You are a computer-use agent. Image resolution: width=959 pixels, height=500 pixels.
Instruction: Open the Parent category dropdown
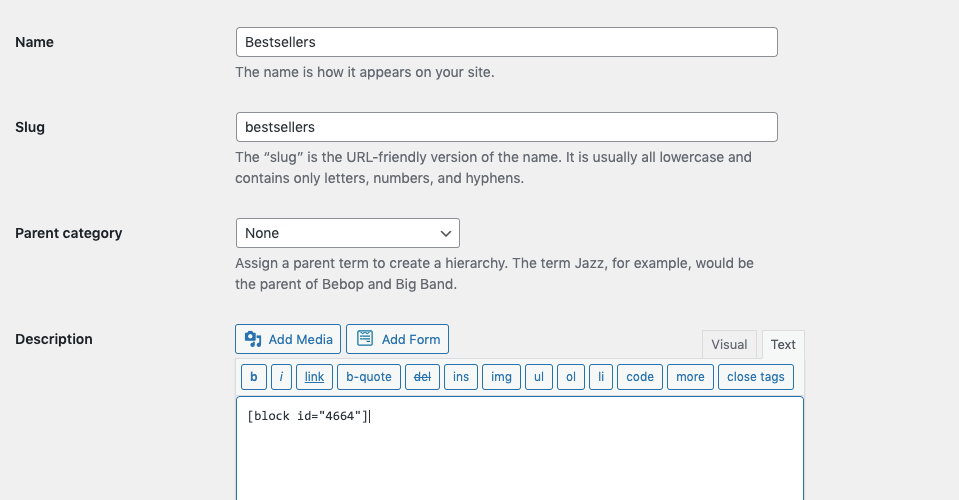pos(348,233)
